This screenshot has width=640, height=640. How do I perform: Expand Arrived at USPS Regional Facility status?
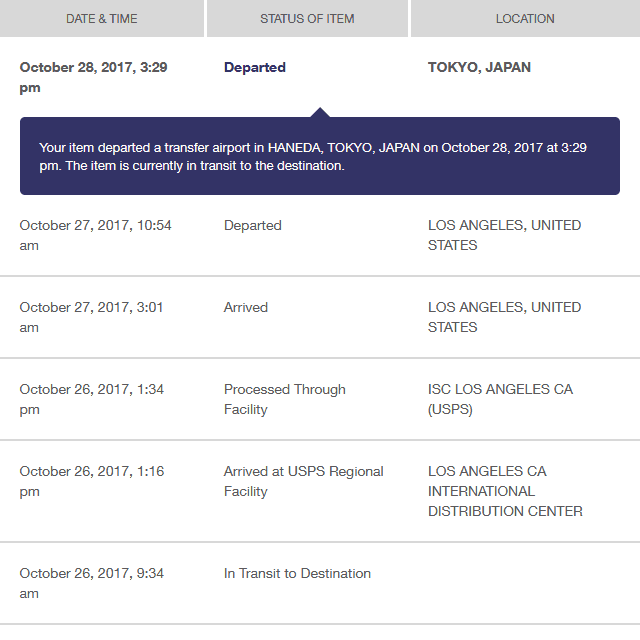pyautogui.click(x=303, y=481)
